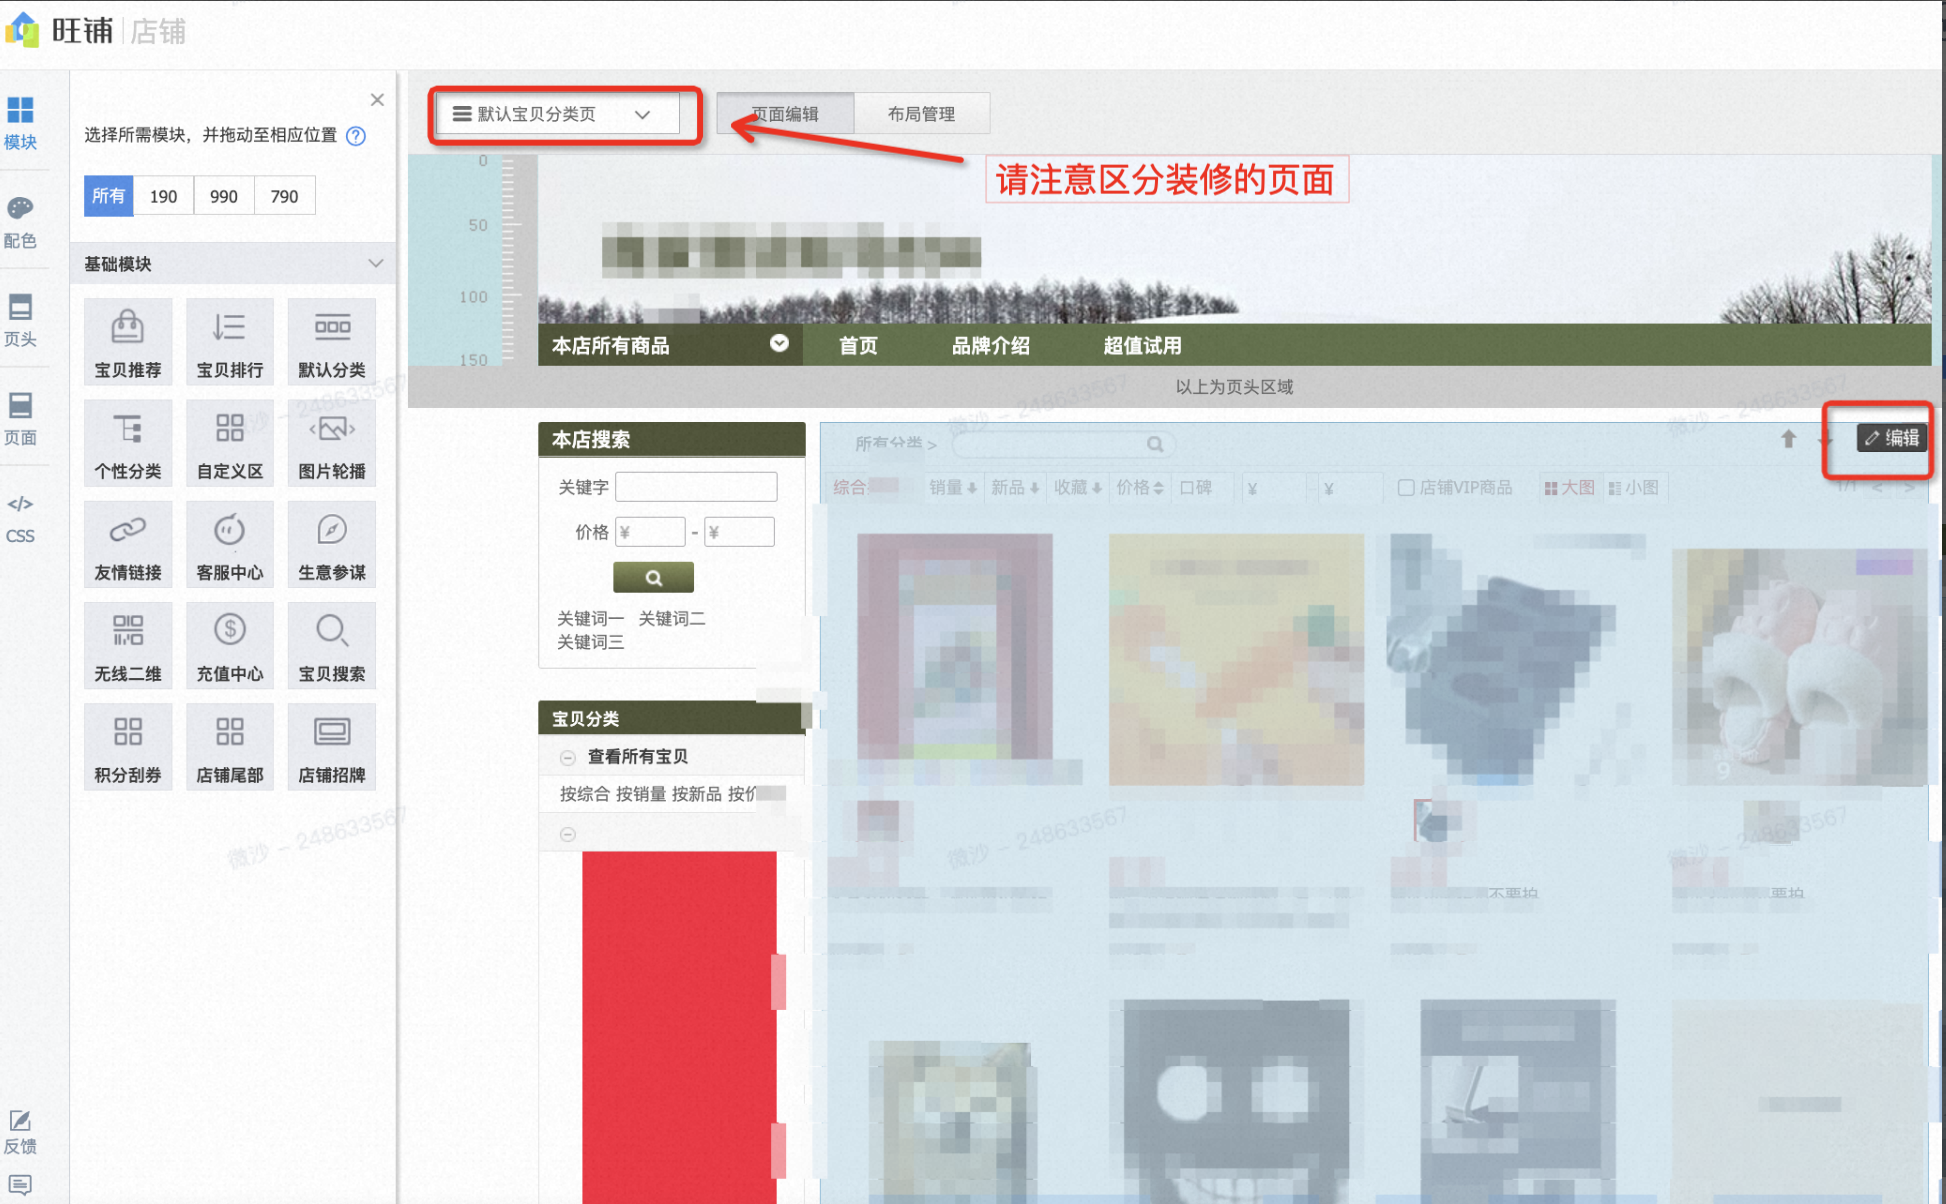Select the 无线二维 module
Image resolution: width=1946 pixels, height=1204 pixels.
coord(128,645)
